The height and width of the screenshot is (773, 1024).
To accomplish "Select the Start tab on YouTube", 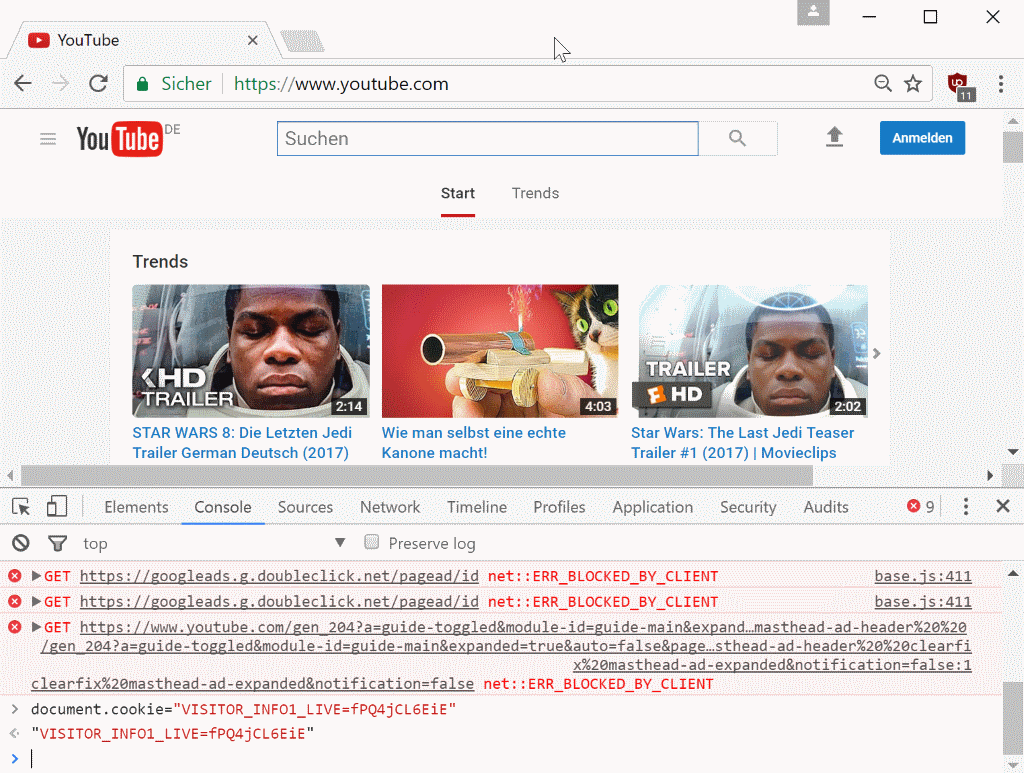I will click(458, 194).
